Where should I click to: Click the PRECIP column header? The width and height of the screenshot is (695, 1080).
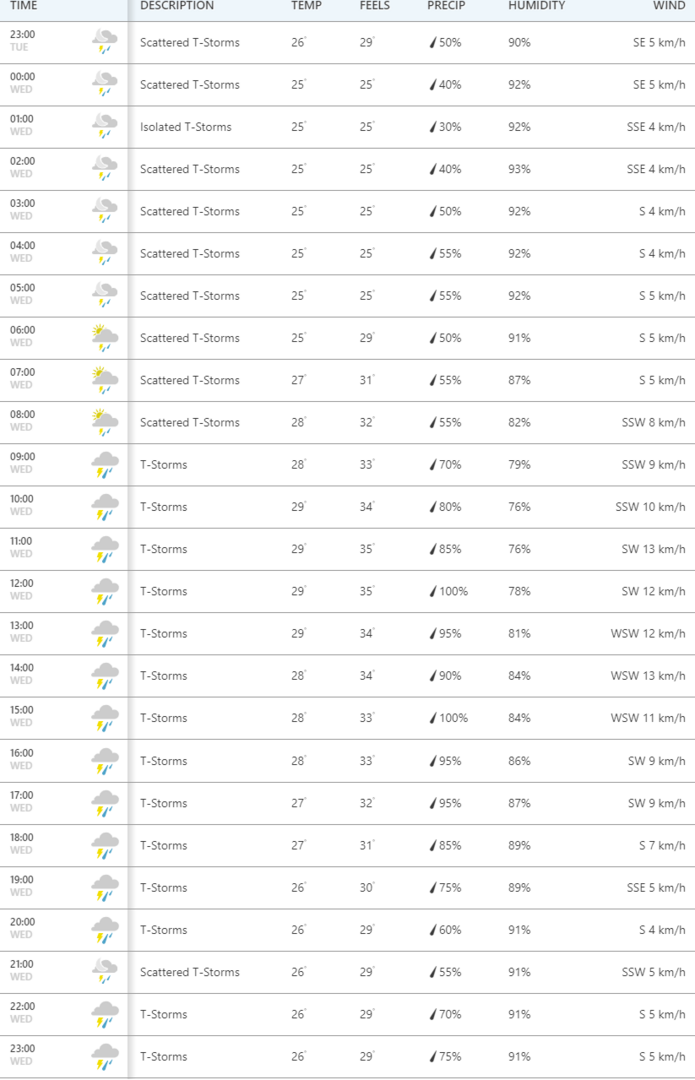[444, 6]
